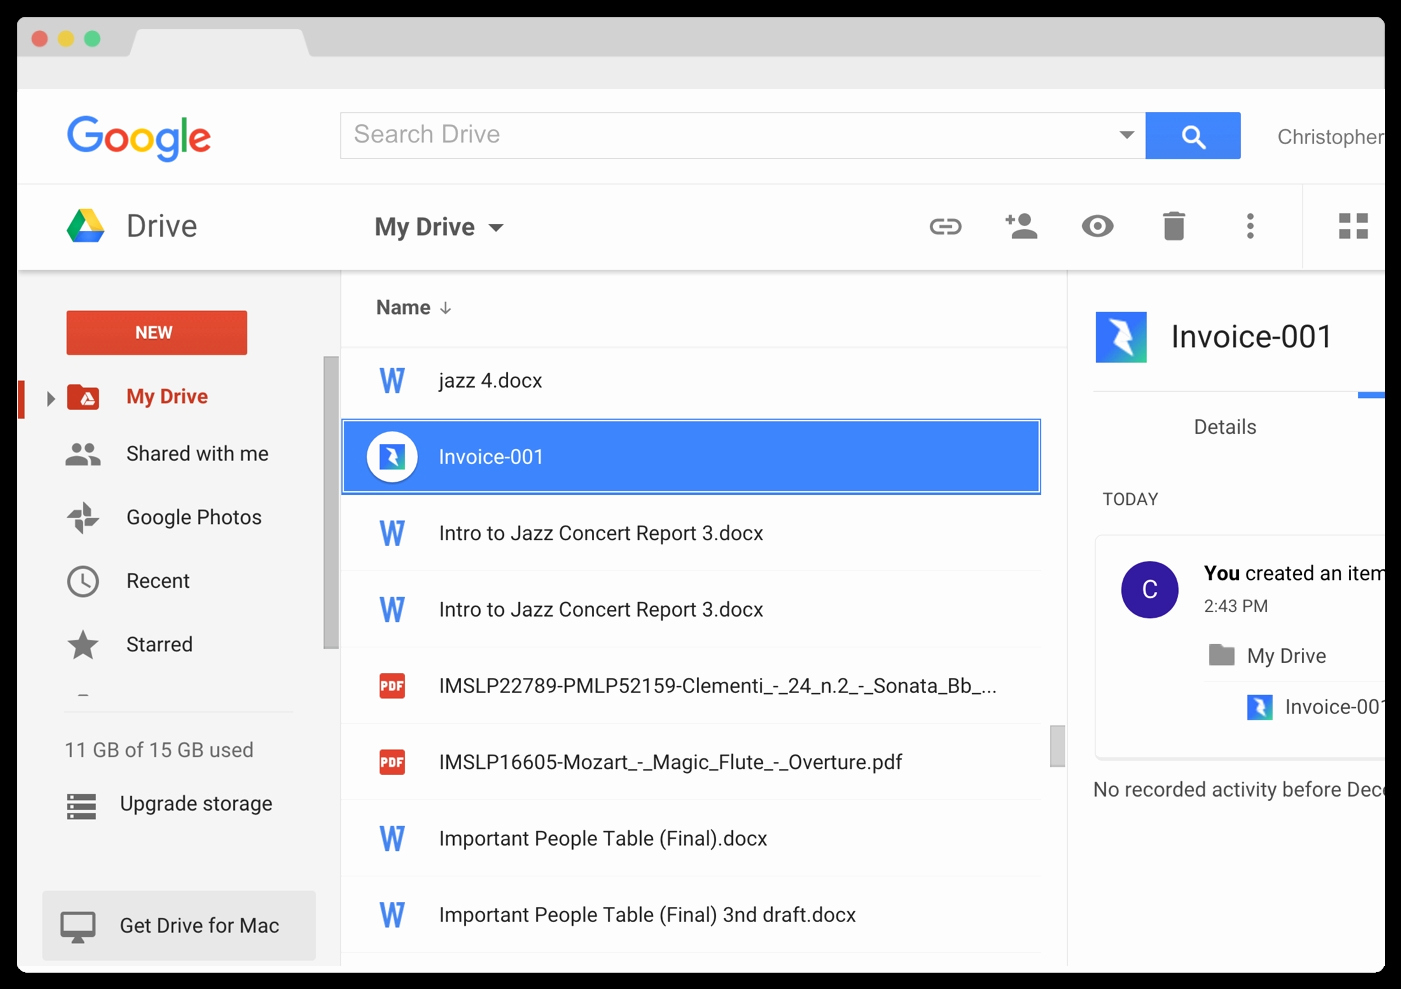
Task: Select IMSLP22789 Clementi Sonata PDF row
Action: click(x=691, y=686)
